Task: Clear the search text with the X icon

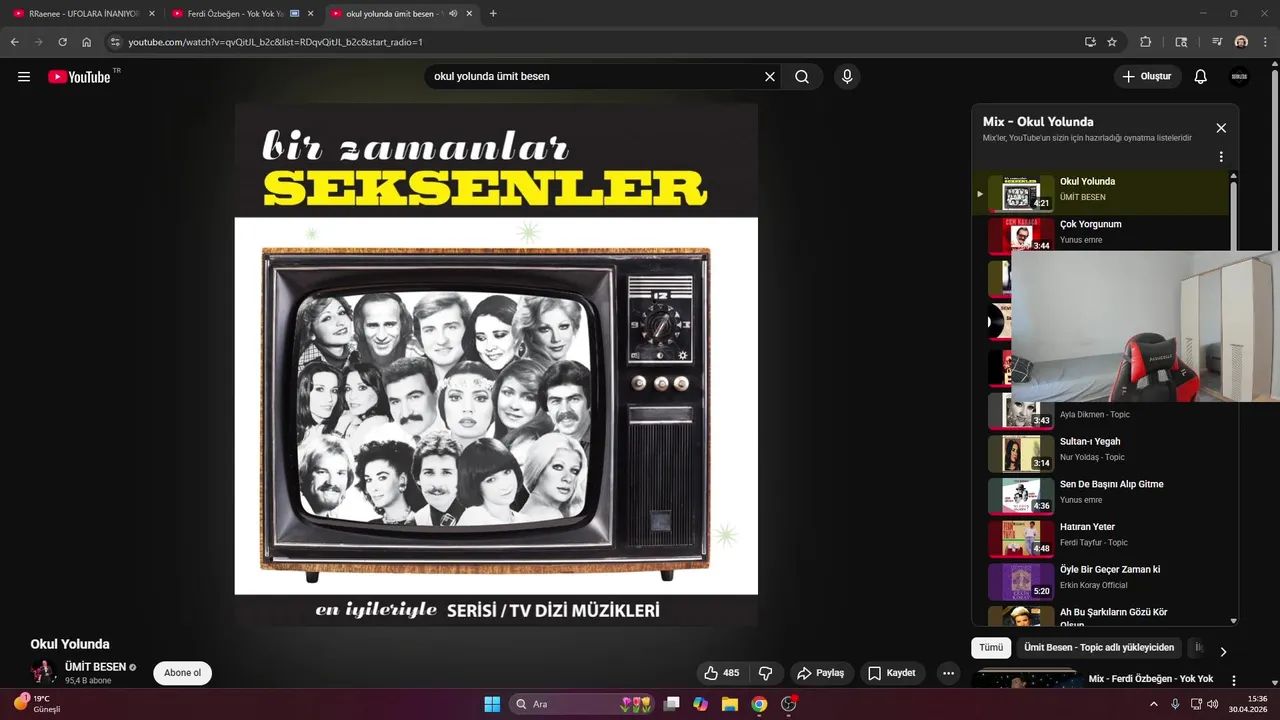Action: (770, 77)
